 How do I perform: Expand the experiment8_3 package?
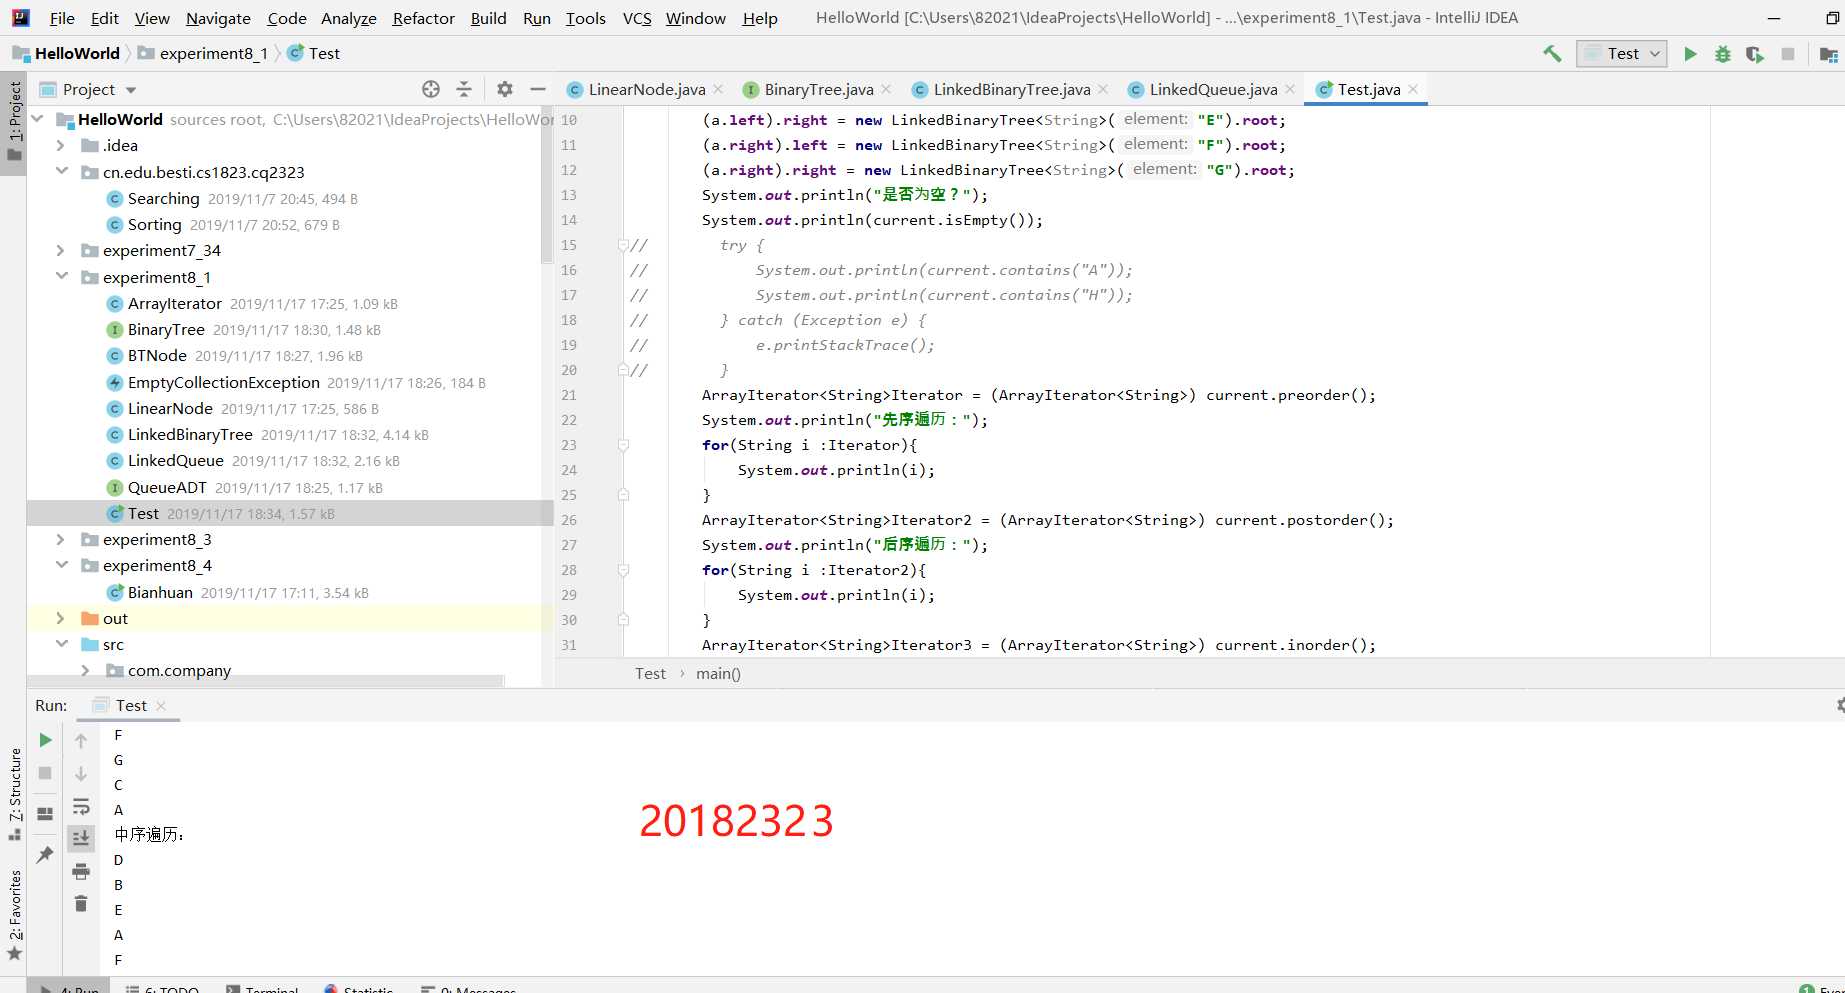tap(61, 539)
